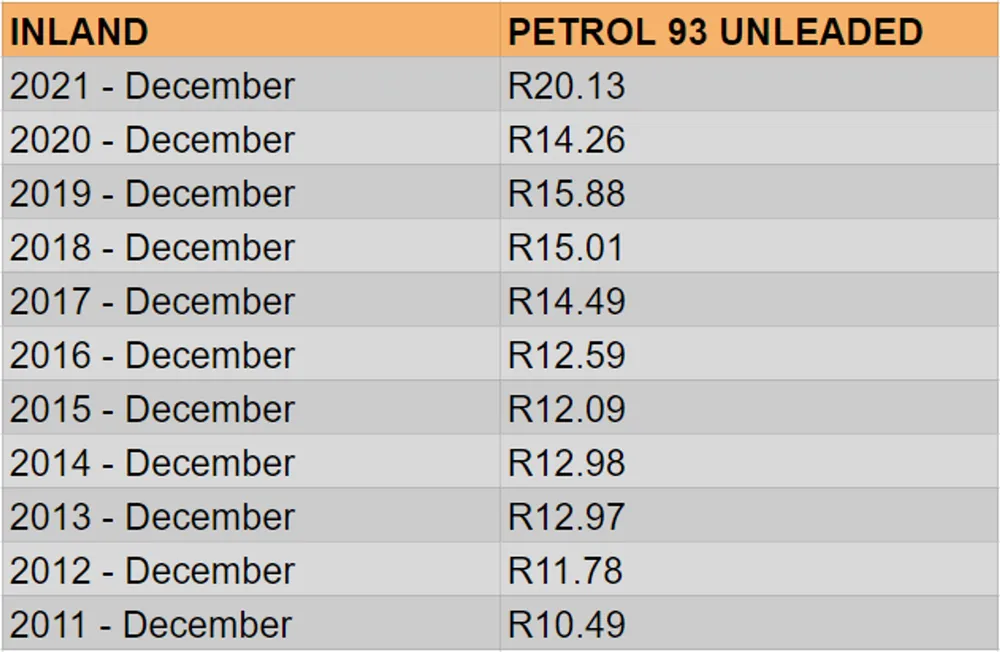Image resolution: width=1000 pixels, height=652 pixels.
Task: Select the 2016 - December cell
Action: tap(251, 354)
